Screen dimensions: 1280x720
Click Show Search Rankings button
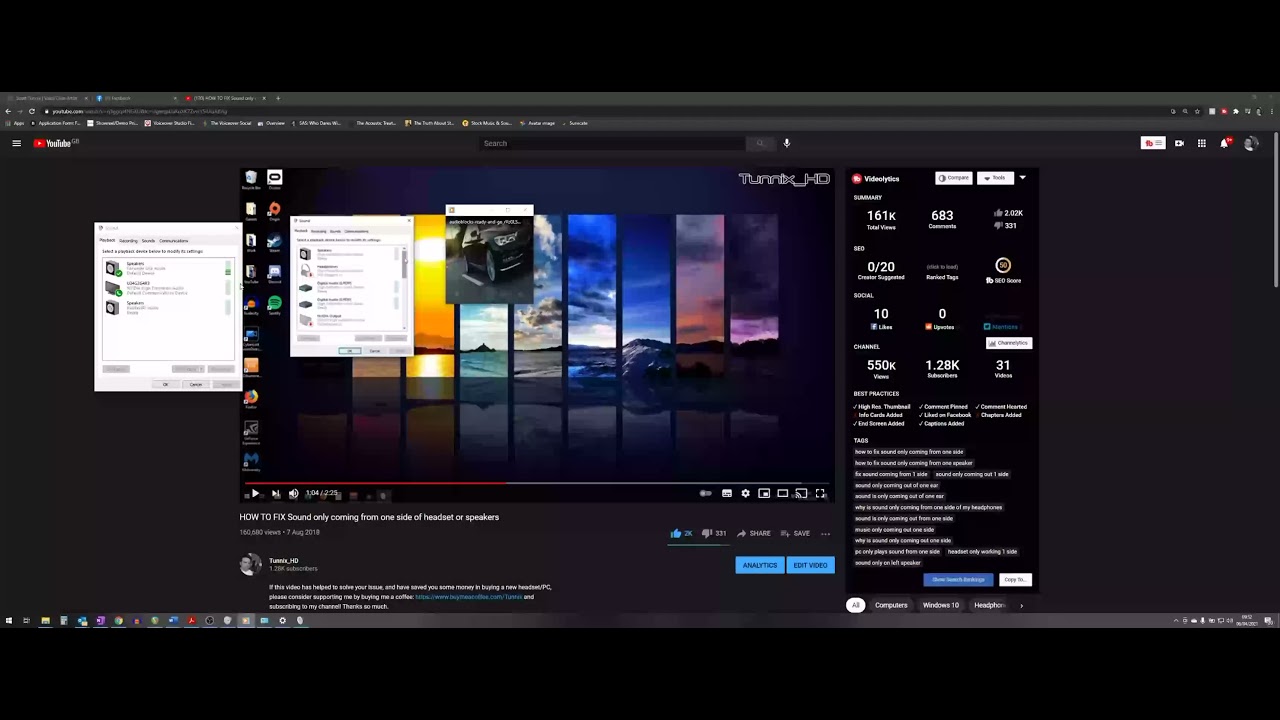pyautogui.click(x=959, y=580)
